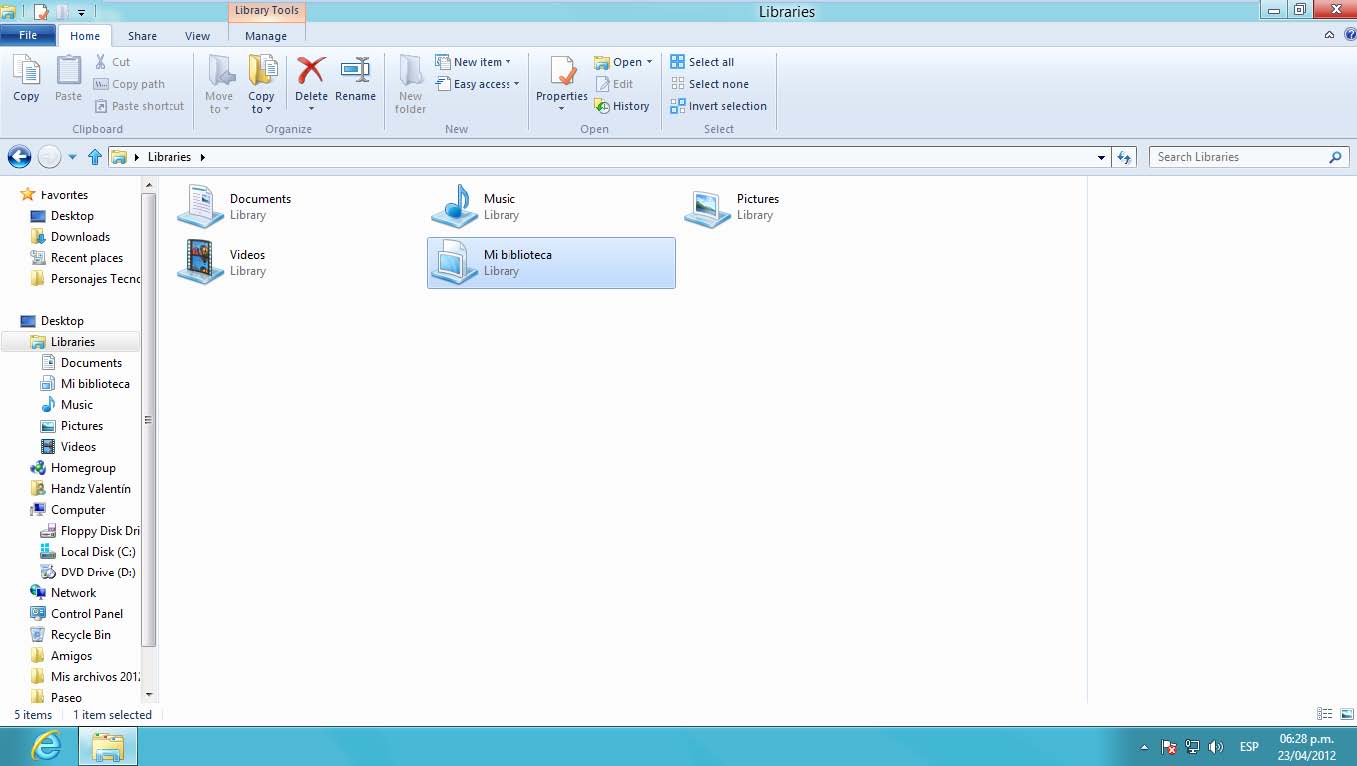Click Invert selection in the ribbon

point(719,106)
